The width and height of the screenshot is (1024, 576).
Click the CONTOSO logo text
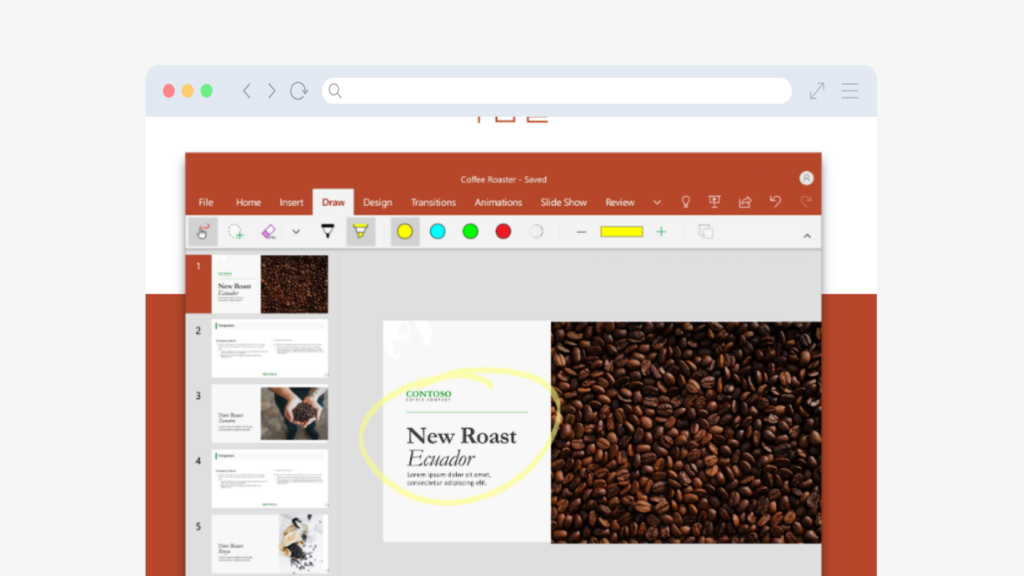pyautogui.click(x=428, y=394)
